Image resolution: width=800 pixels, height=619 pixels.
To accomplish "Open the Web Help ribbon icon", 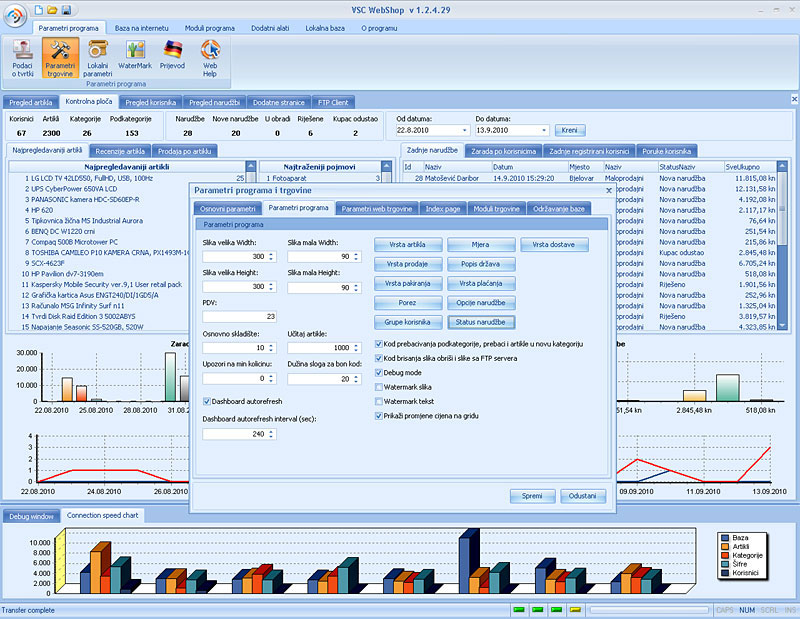I will tap(210, 58).
